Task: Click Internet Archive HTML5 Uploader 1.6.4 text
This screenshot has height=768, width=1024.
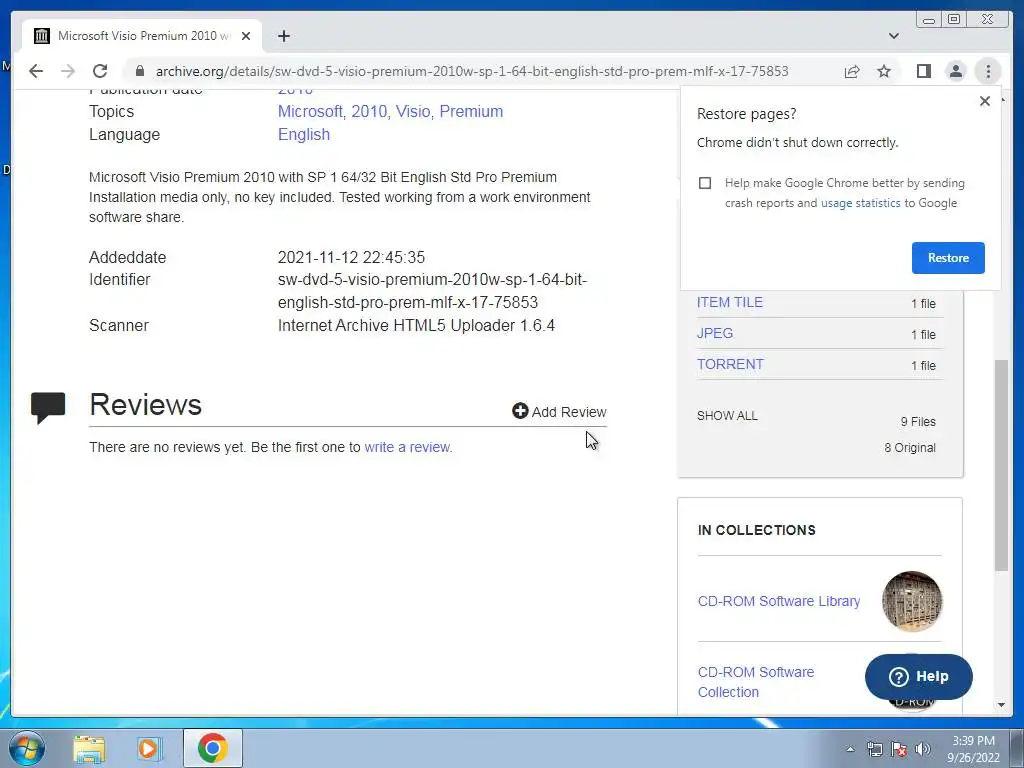Action: [416, 325]
